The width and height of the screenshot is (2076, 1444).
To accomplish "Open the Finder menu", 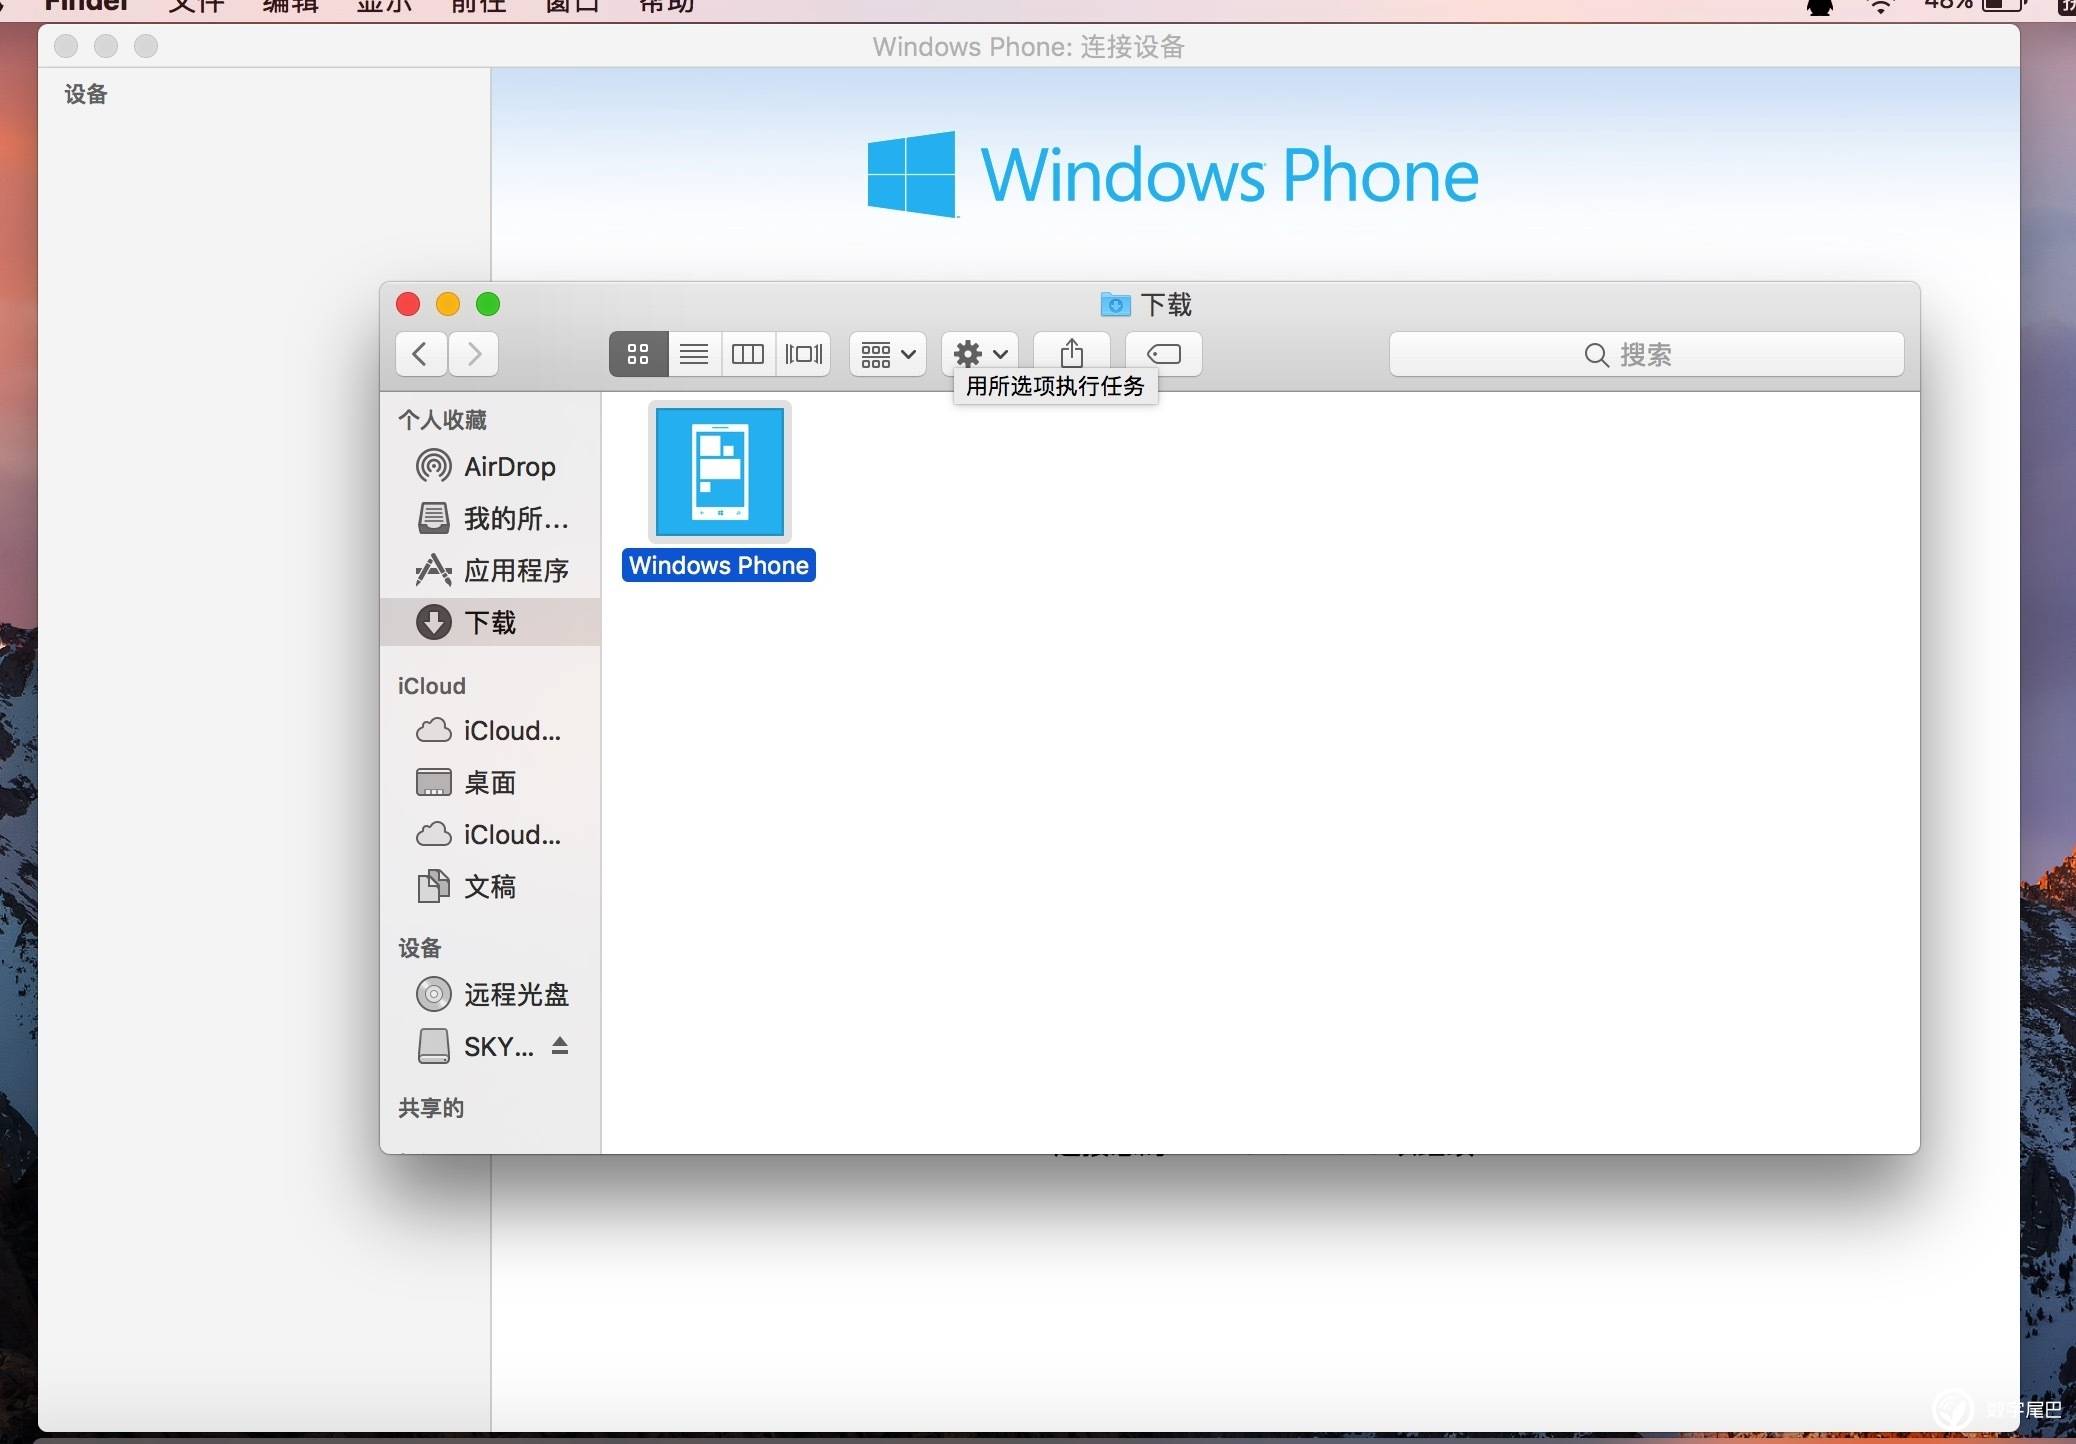I will (x=87, y=5).
